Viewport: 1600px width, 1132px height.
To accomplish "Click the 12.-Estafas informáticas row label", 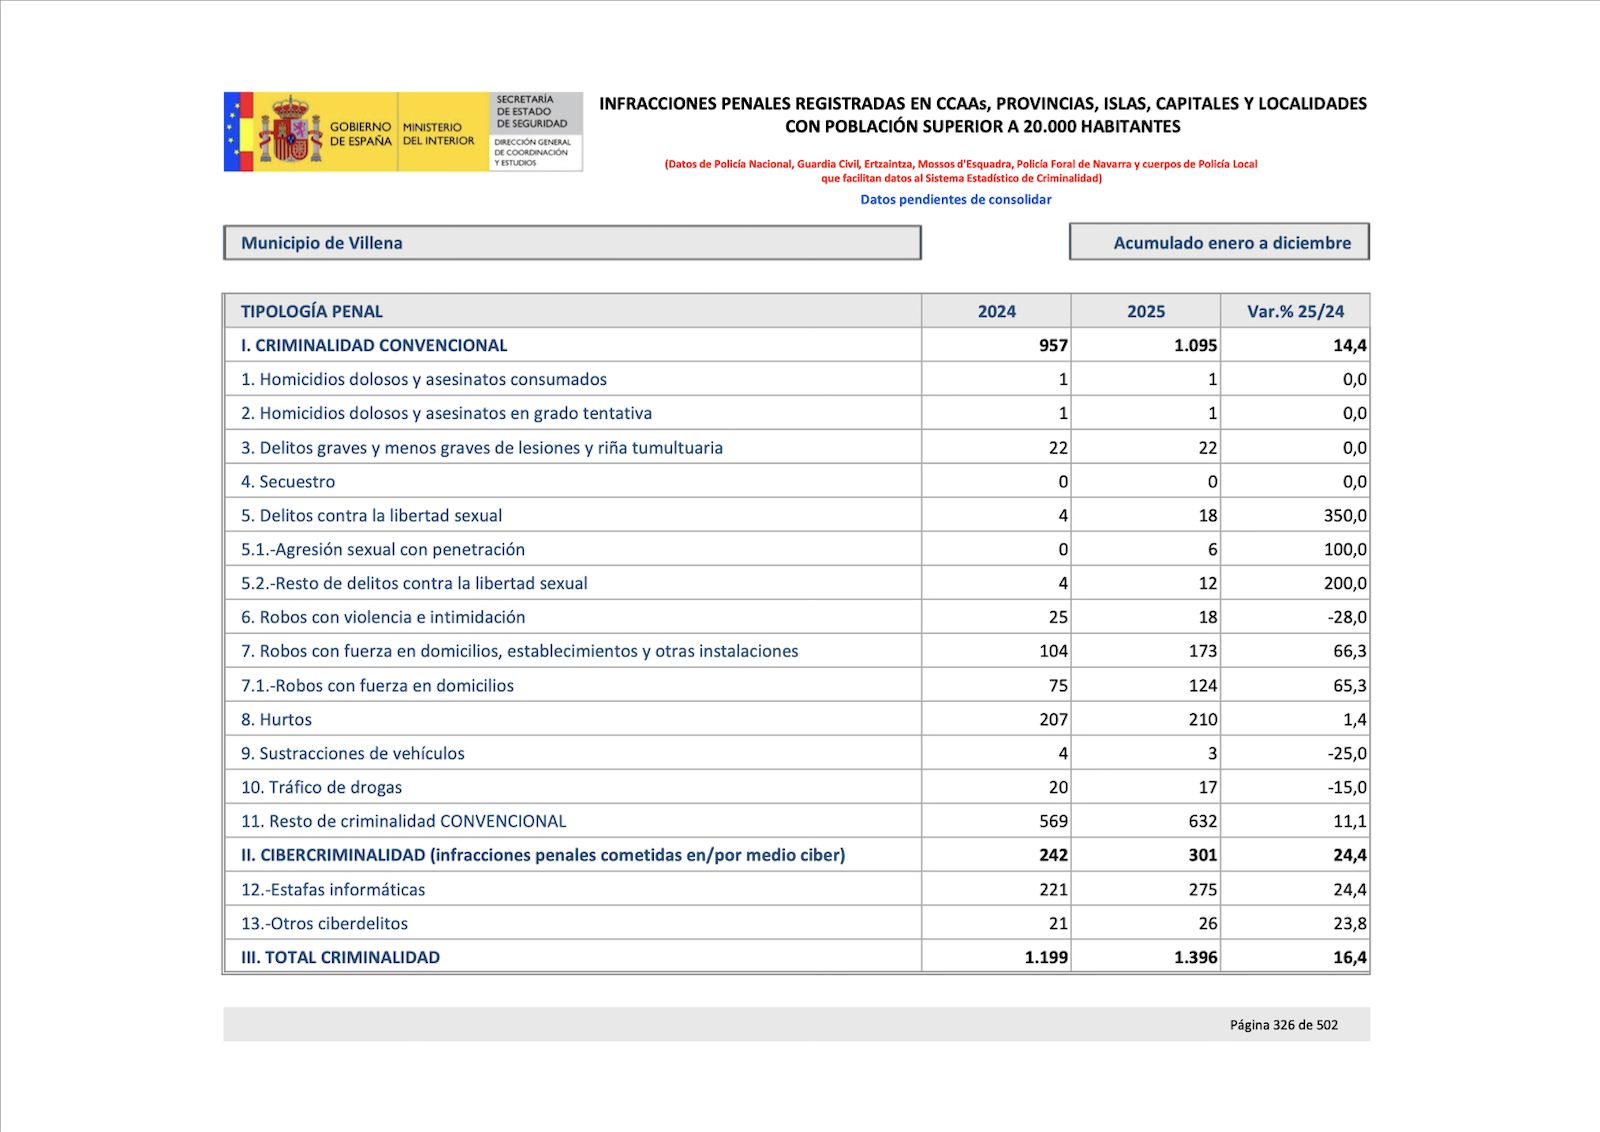I will pyautogui.click(x=333, y=889).
